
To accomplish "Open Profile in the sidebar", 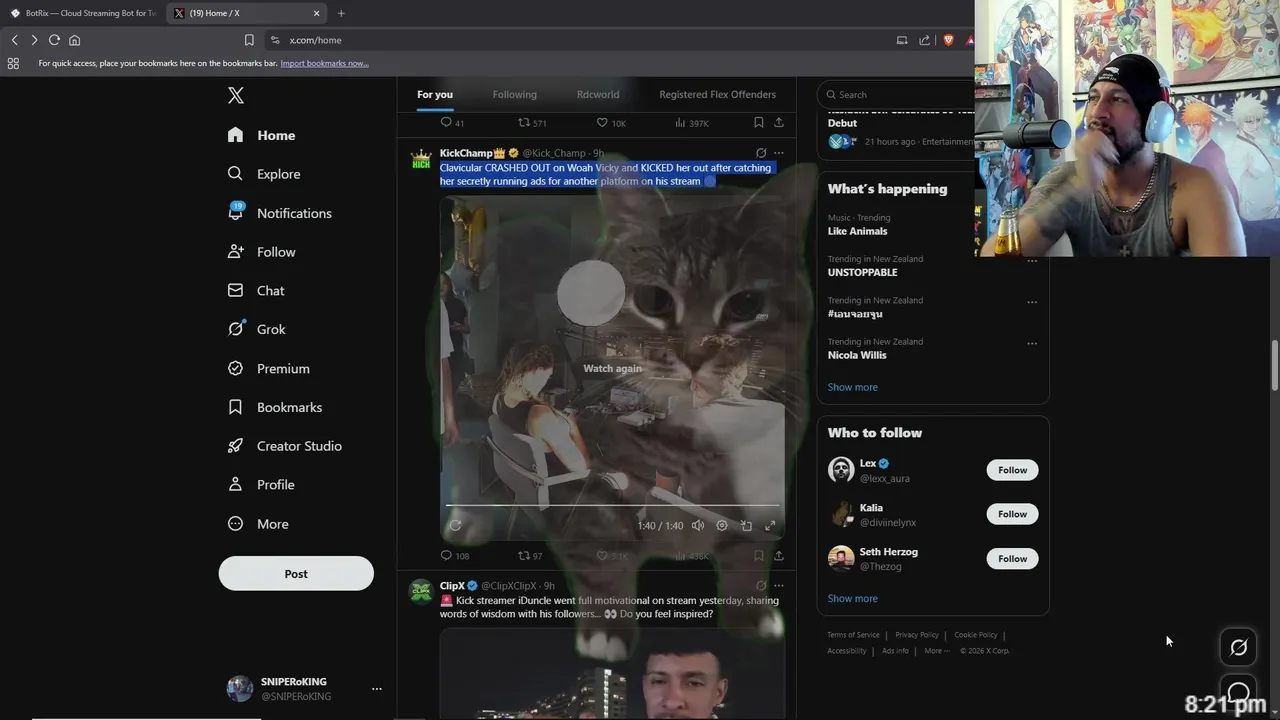I will pos(262,484).
